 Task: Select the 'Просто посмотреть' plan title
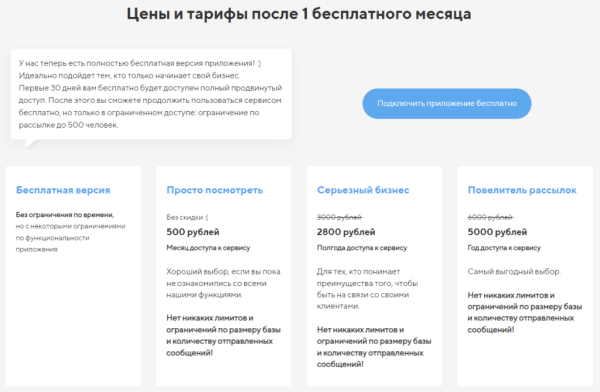pos(215,190)
